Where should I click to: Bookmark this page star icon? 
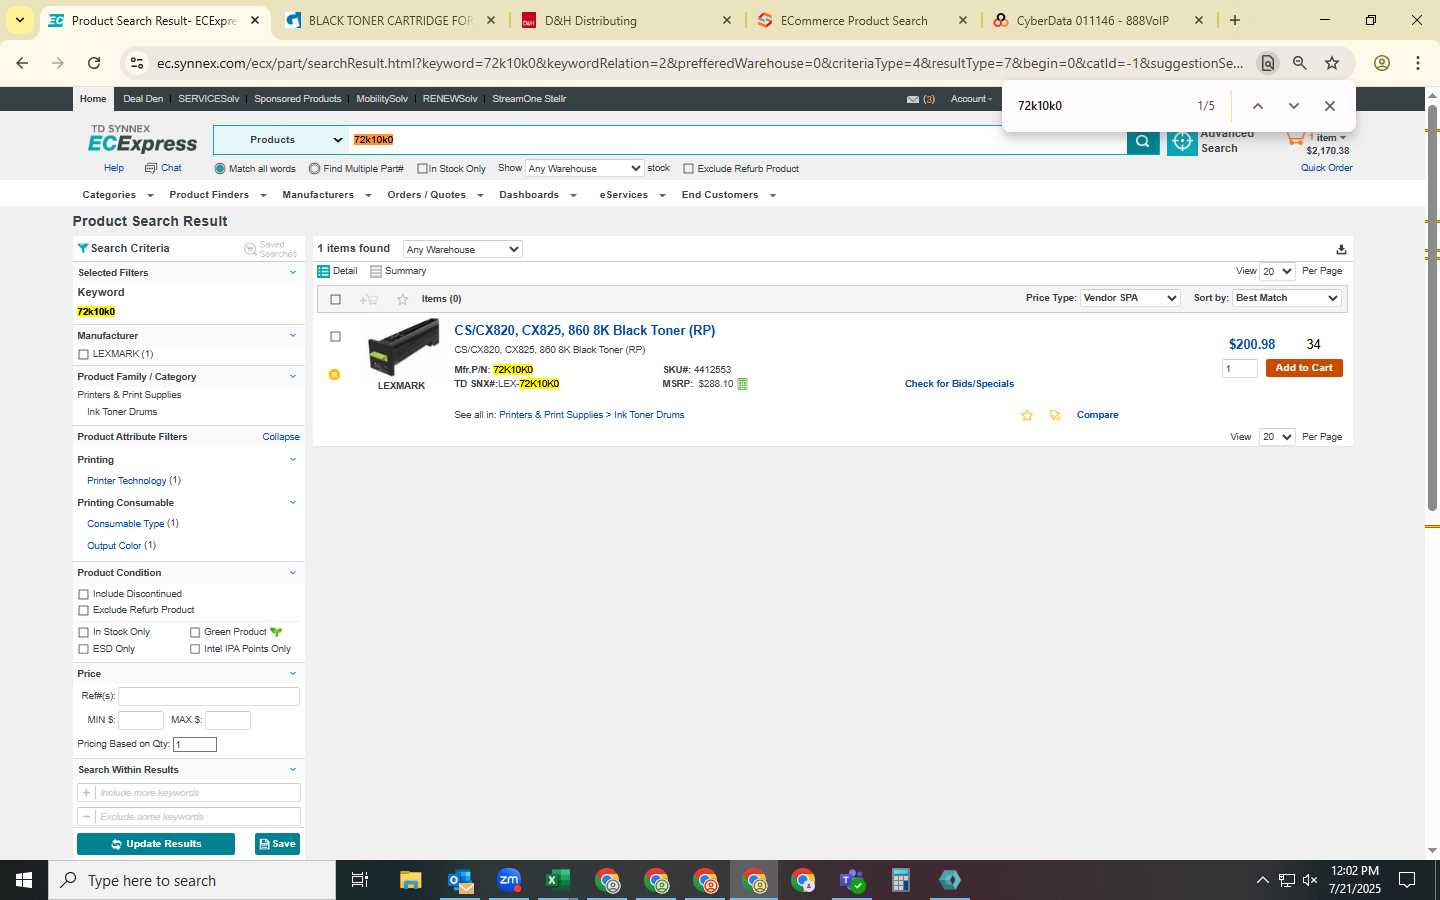(x=1332, y=63)
